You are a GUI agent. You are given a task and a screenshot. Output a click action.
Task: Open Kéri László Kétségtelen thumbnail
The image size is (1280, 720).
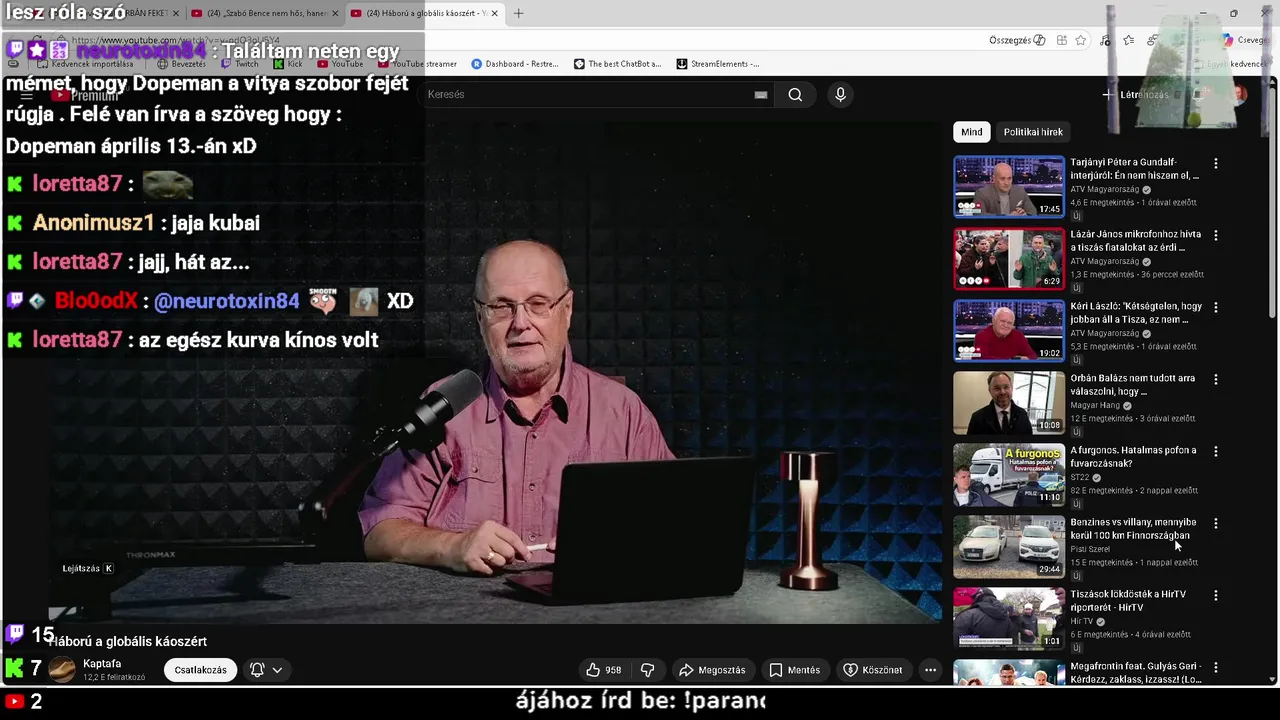point(1008,331)
